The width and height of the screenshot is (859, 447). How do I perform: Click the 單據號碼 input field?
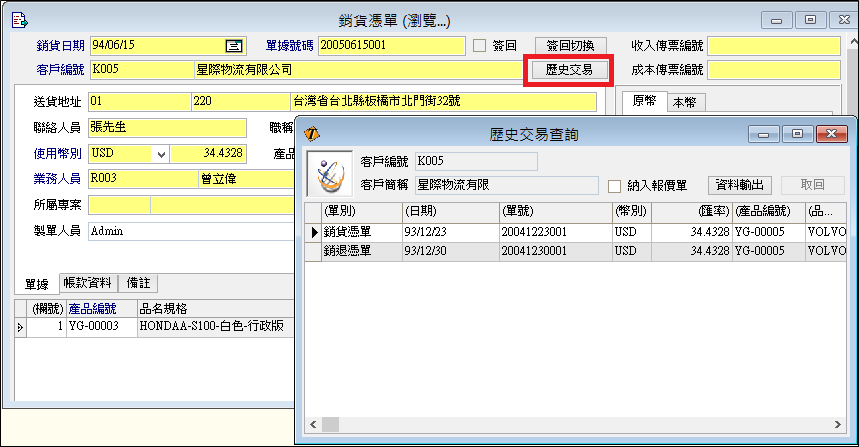[x=392, y=45]
